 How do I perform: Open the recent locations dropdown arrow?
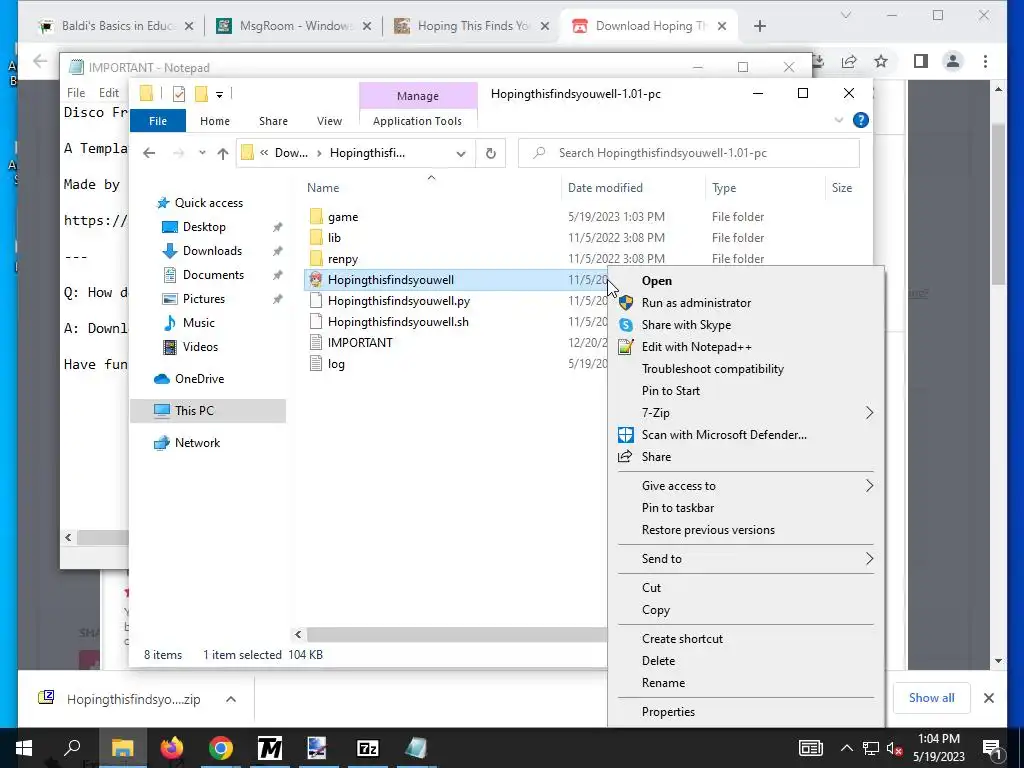tap(202, 153)
